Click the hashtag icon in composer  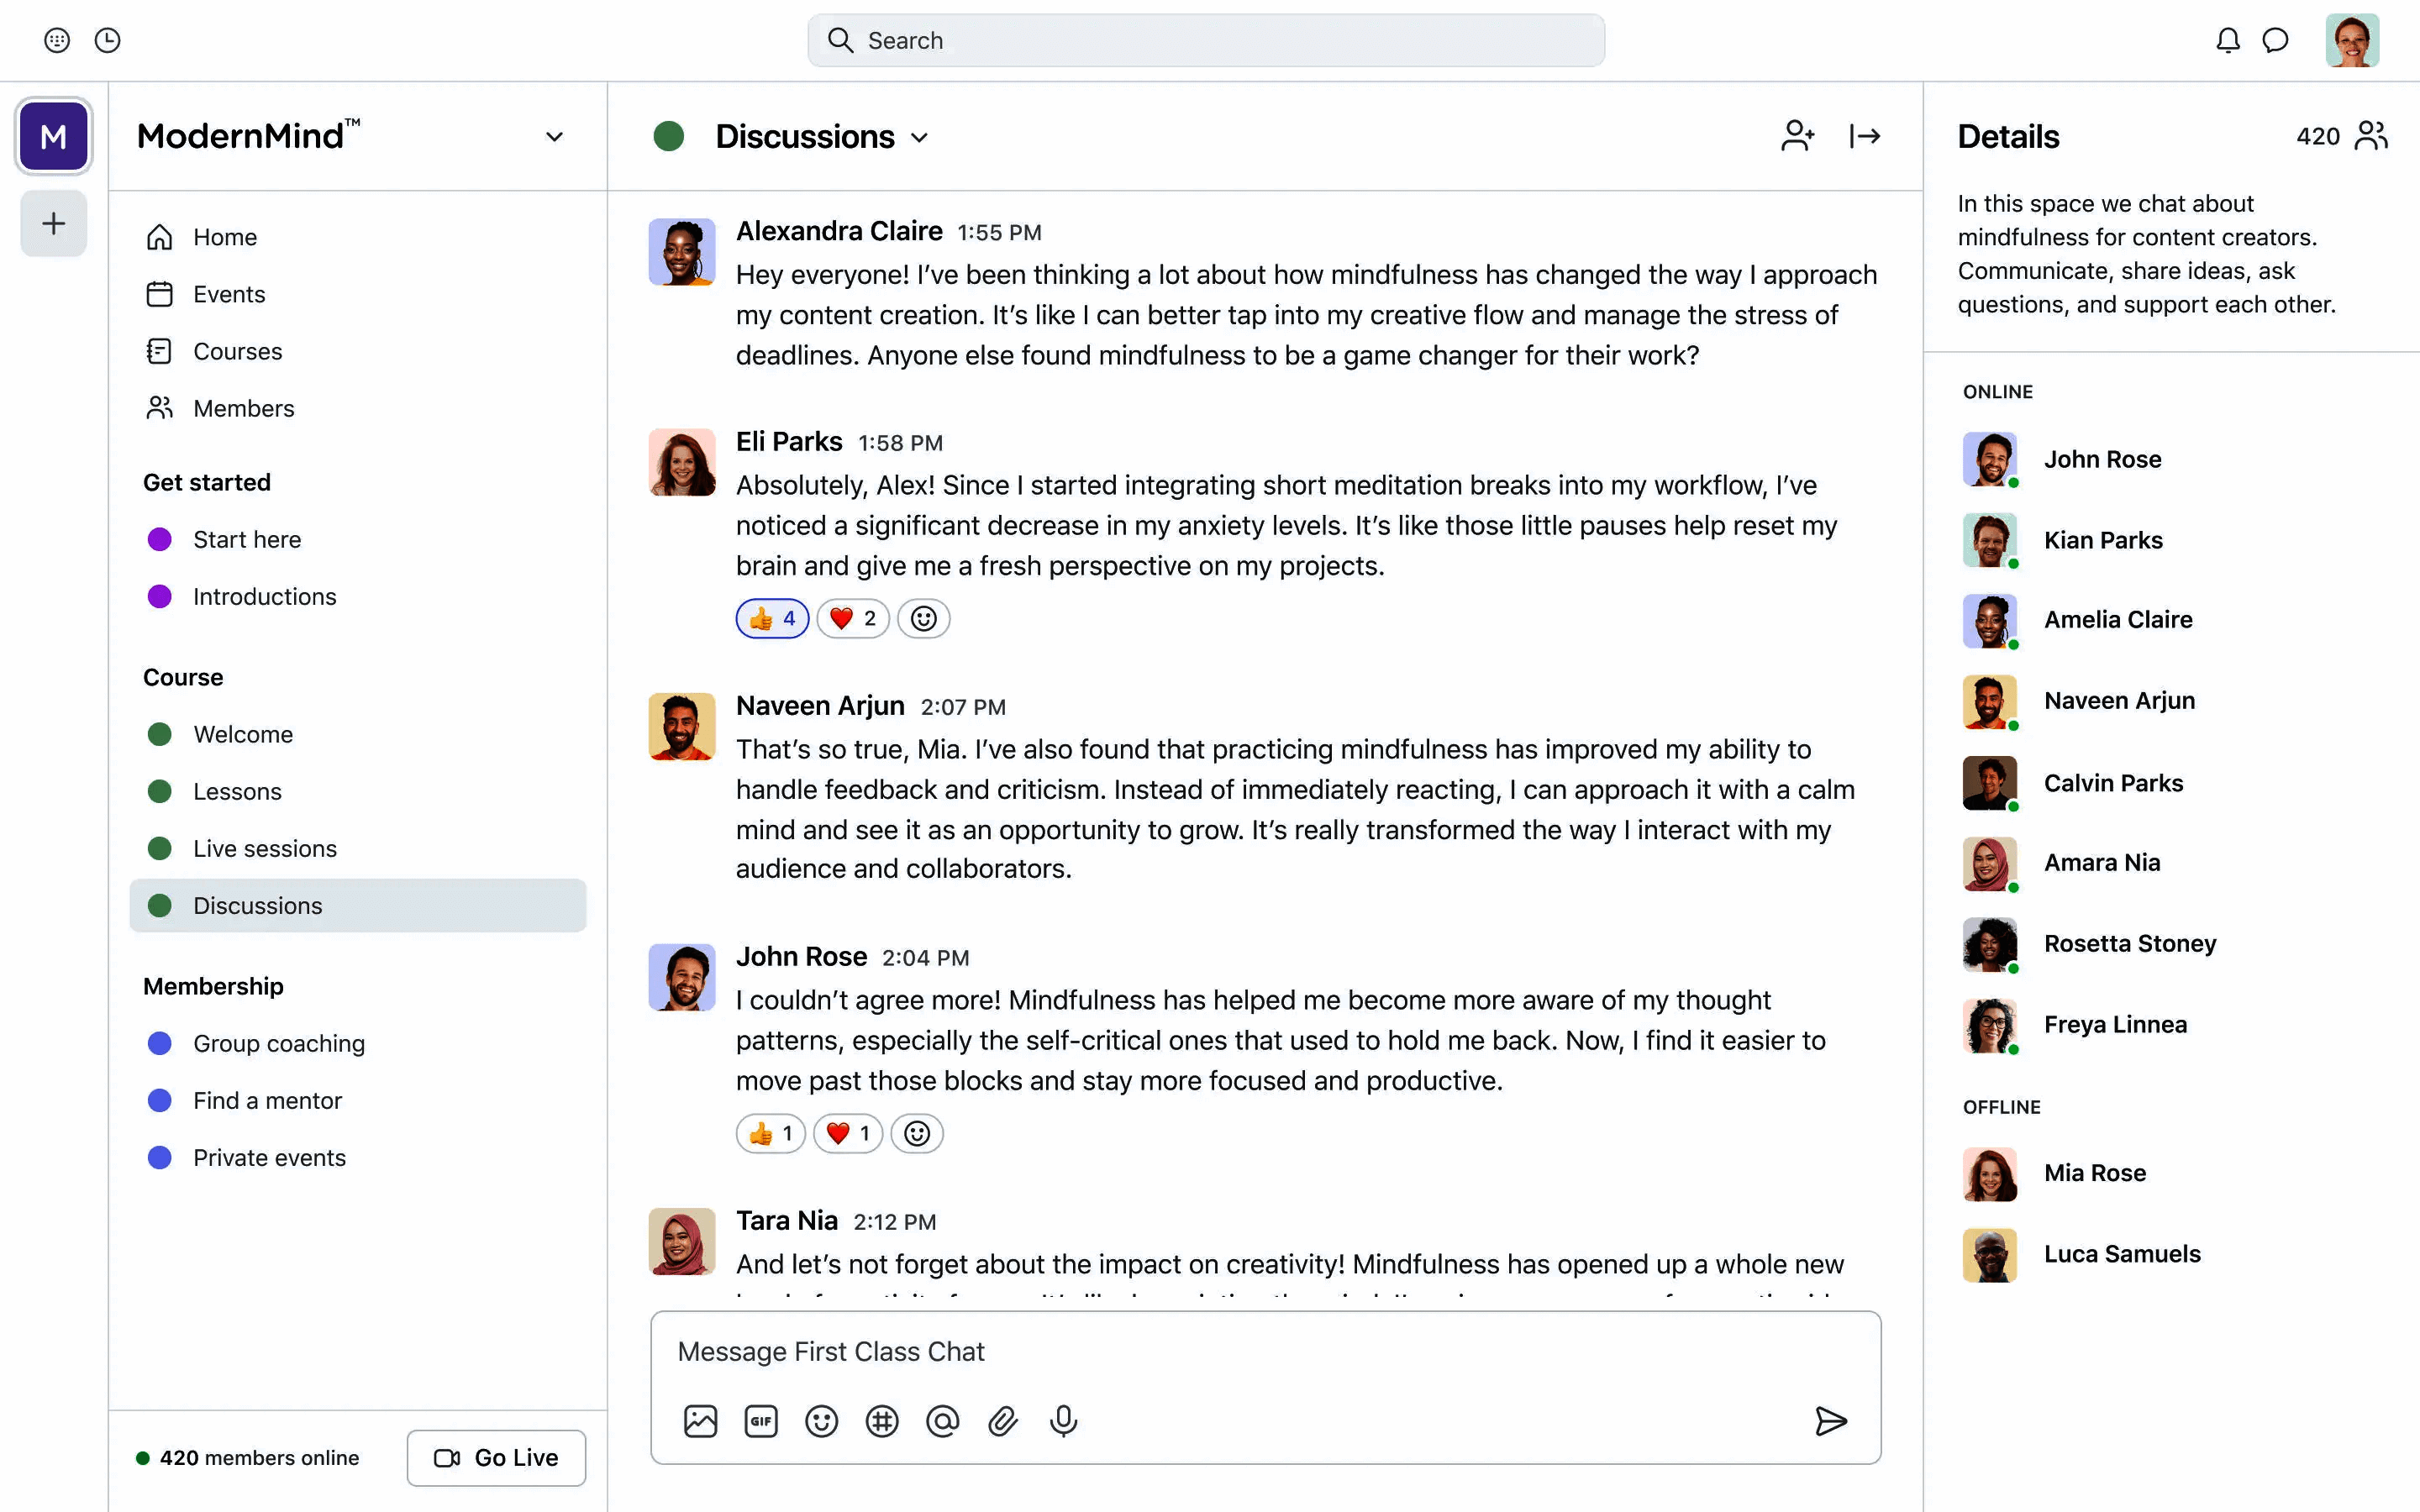[882, 1421]
